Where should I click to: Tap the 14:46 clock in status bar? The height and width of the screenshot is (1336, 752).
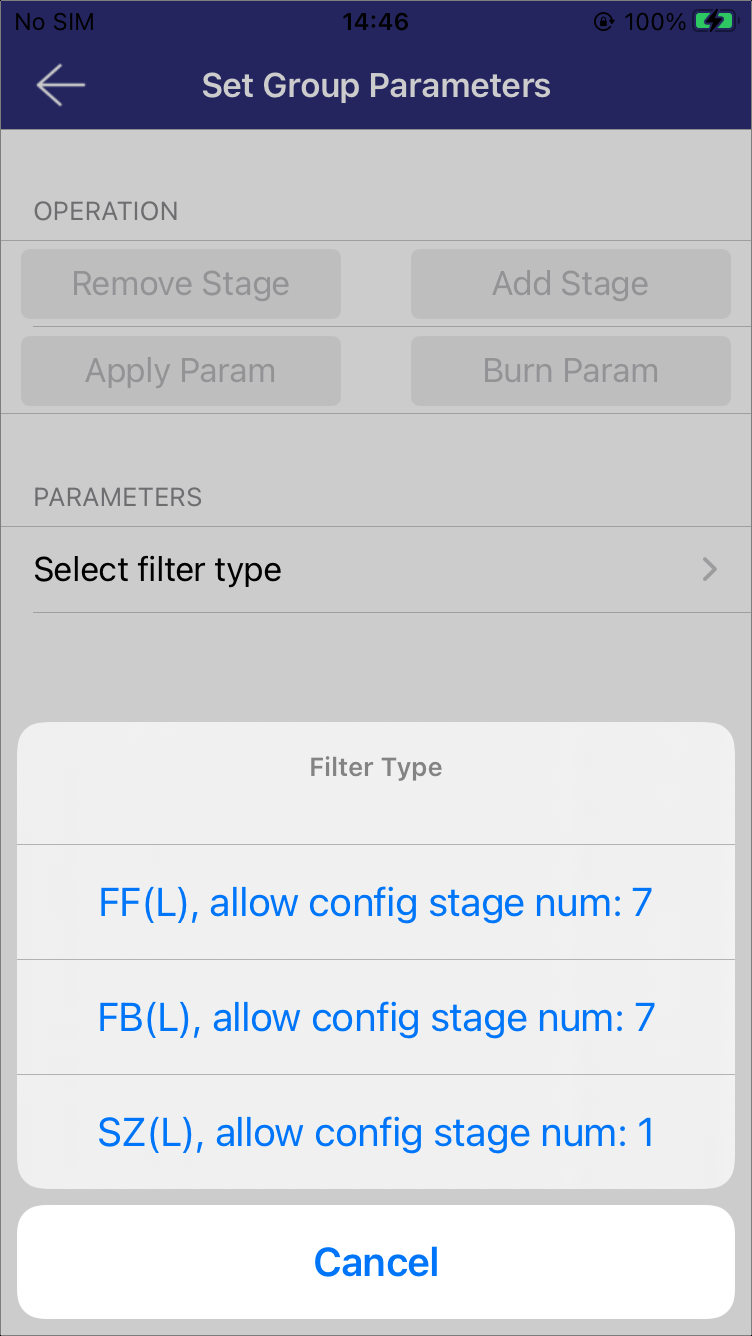[x=376, y=21]
